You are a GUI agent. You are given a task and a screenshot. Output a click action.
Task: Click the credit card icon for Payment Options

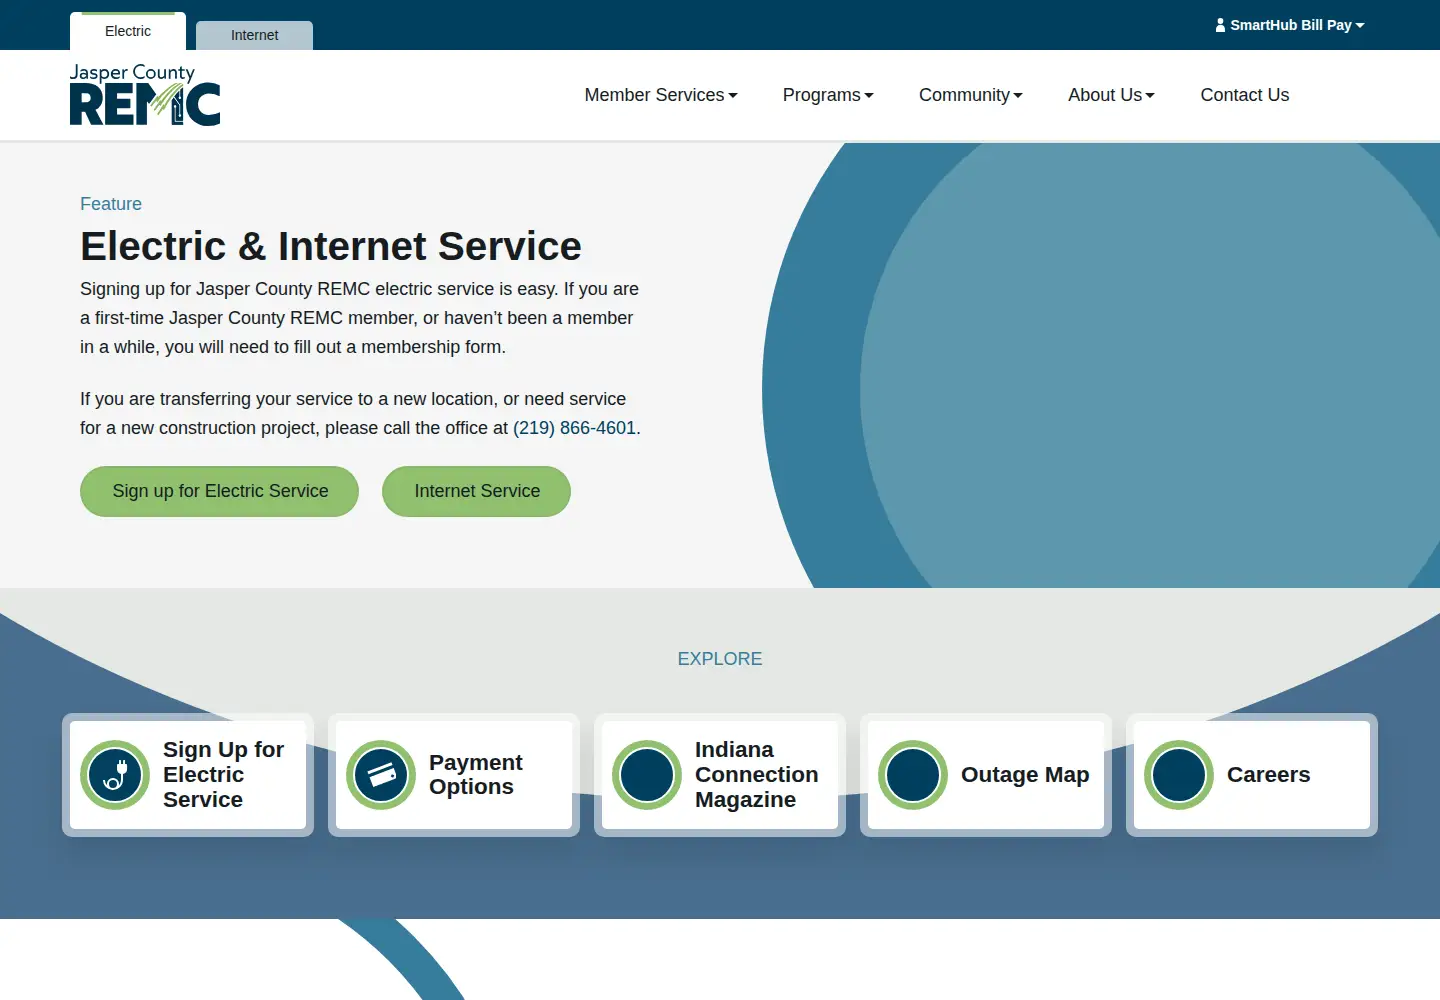click(381, 775)
